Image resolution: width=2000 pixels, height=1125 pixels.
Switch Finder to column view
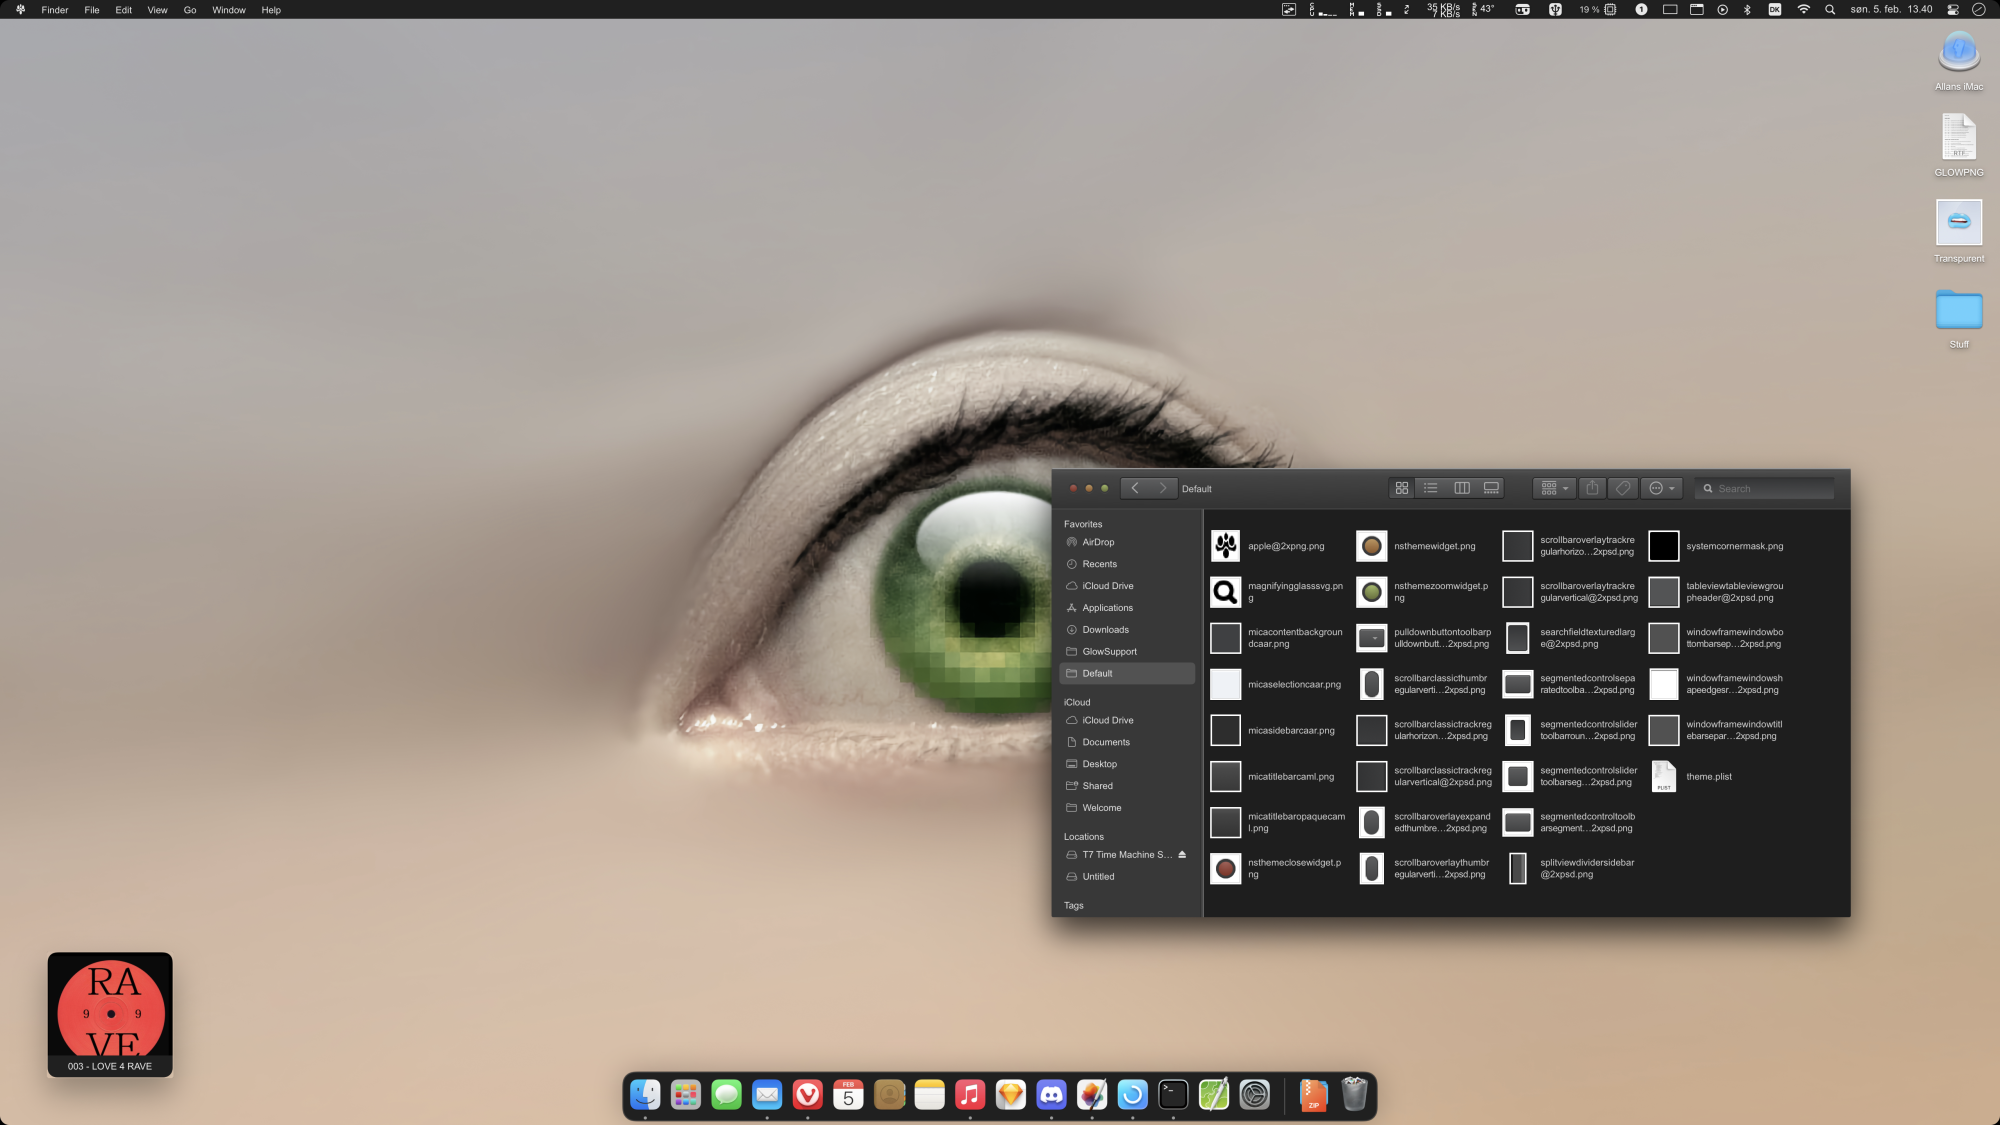[x=1461, y=488]
